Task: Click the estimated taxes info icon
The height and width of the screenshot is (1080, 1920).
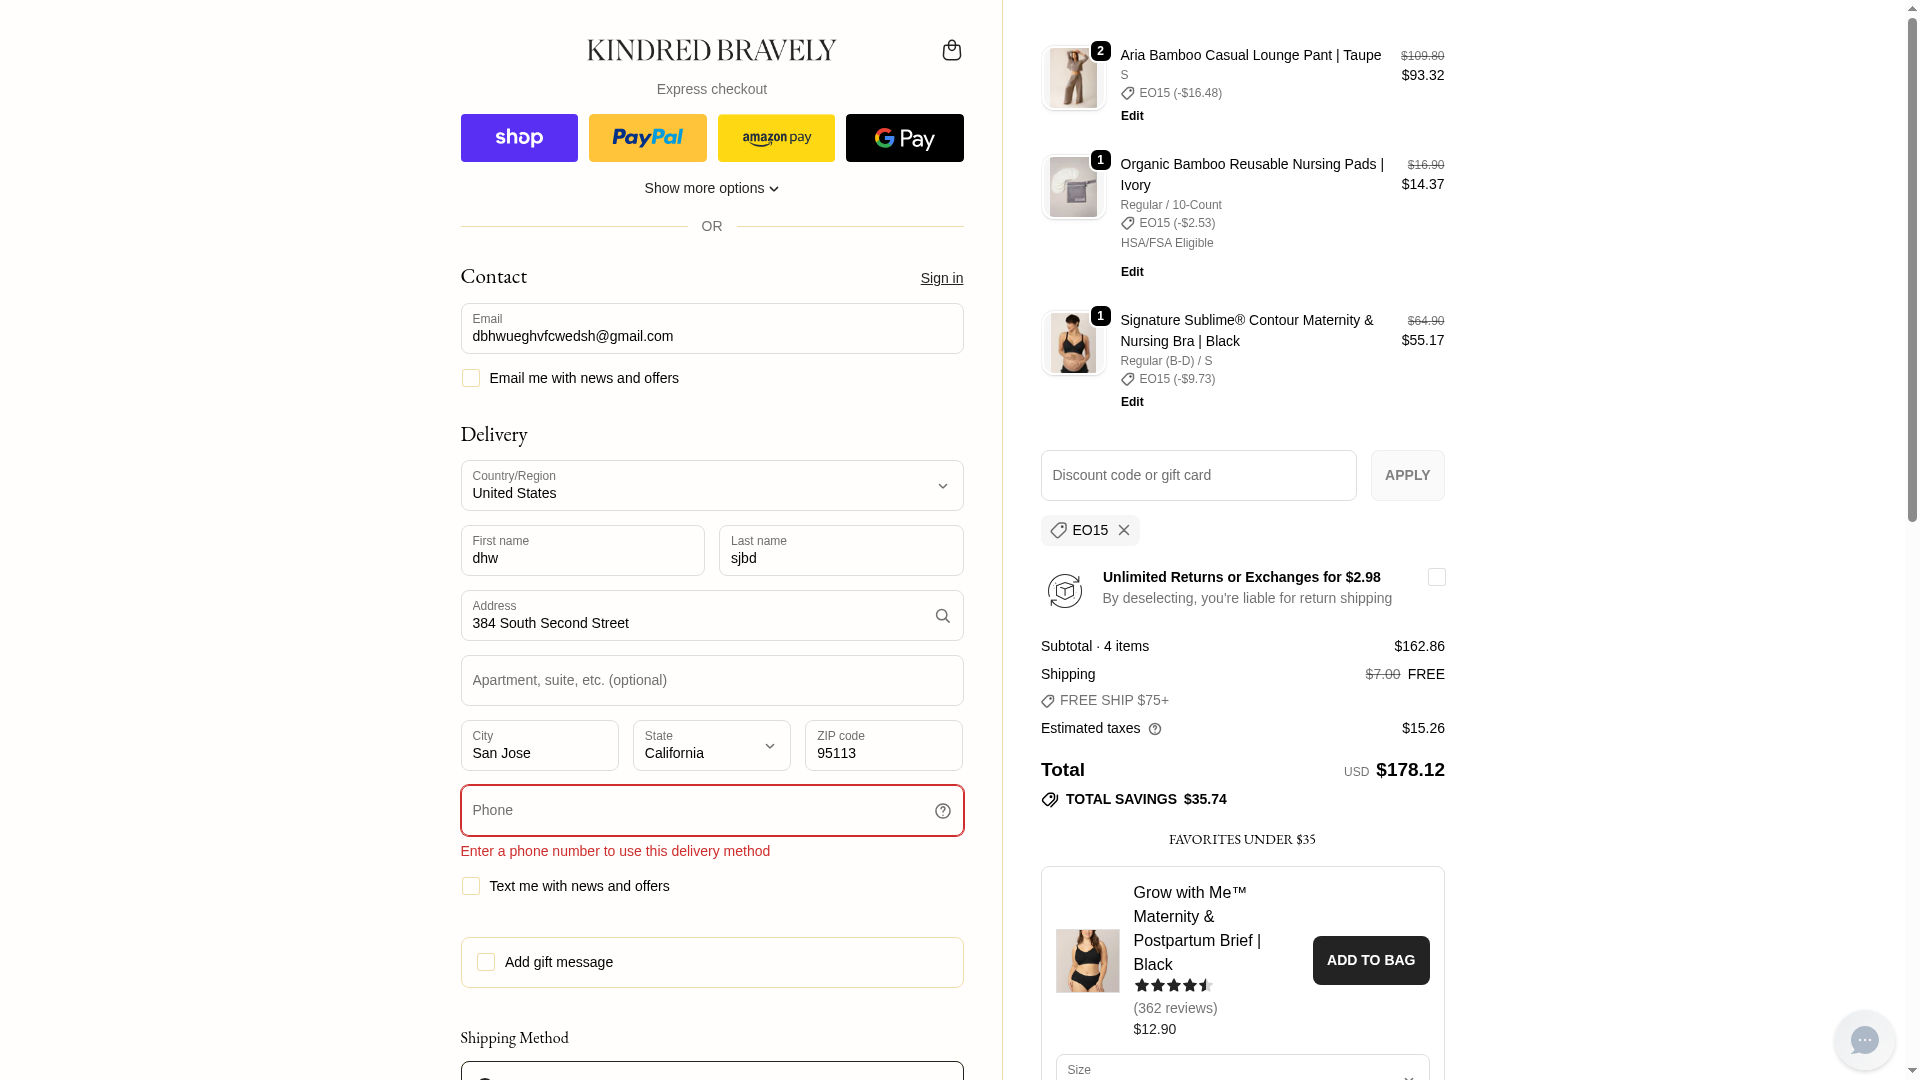Action: 1155,729
